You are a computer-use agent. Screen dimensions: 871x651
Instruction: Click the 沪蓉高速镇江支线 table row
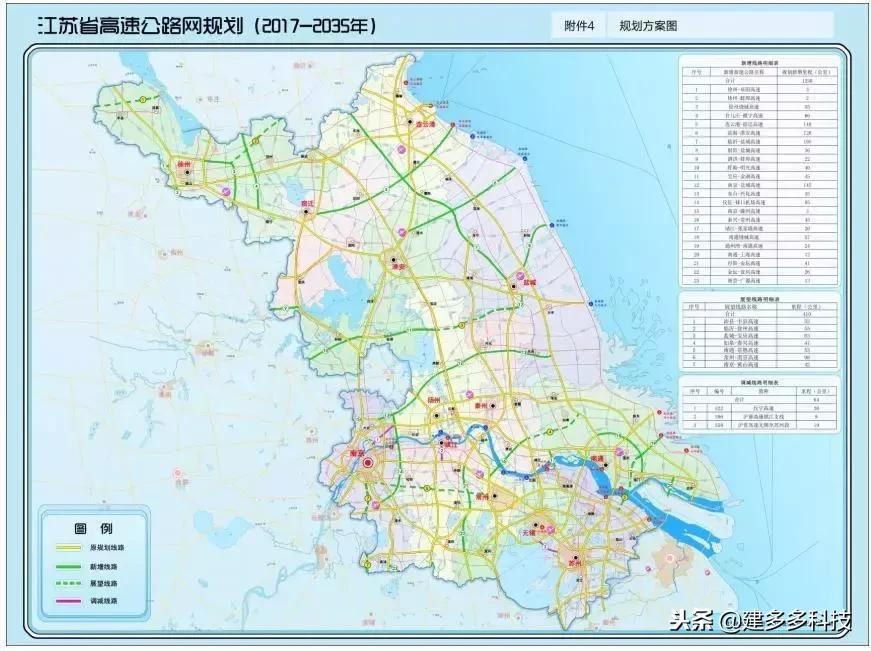(x=760, y=416)
